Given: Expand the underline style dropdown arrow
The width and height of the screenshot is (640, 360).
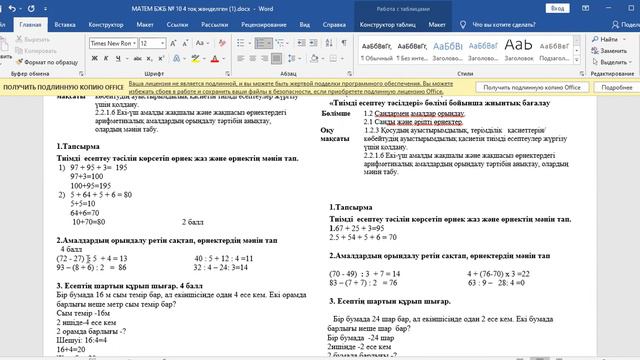Looking at the screenshot, I should click(x=127, y=59).
